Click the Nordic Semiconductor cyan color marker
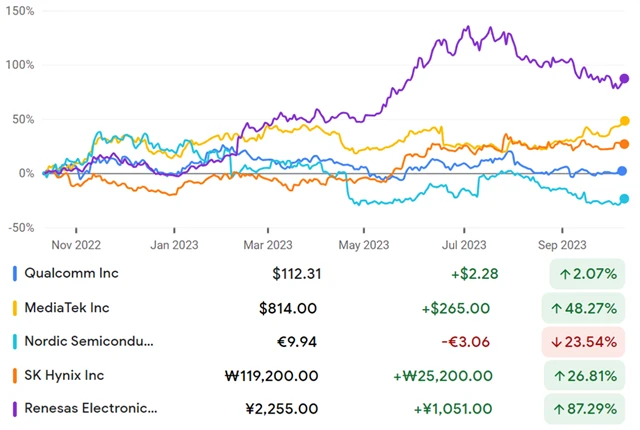This screenshot has height=430, width=640. [x=14, y=340]
